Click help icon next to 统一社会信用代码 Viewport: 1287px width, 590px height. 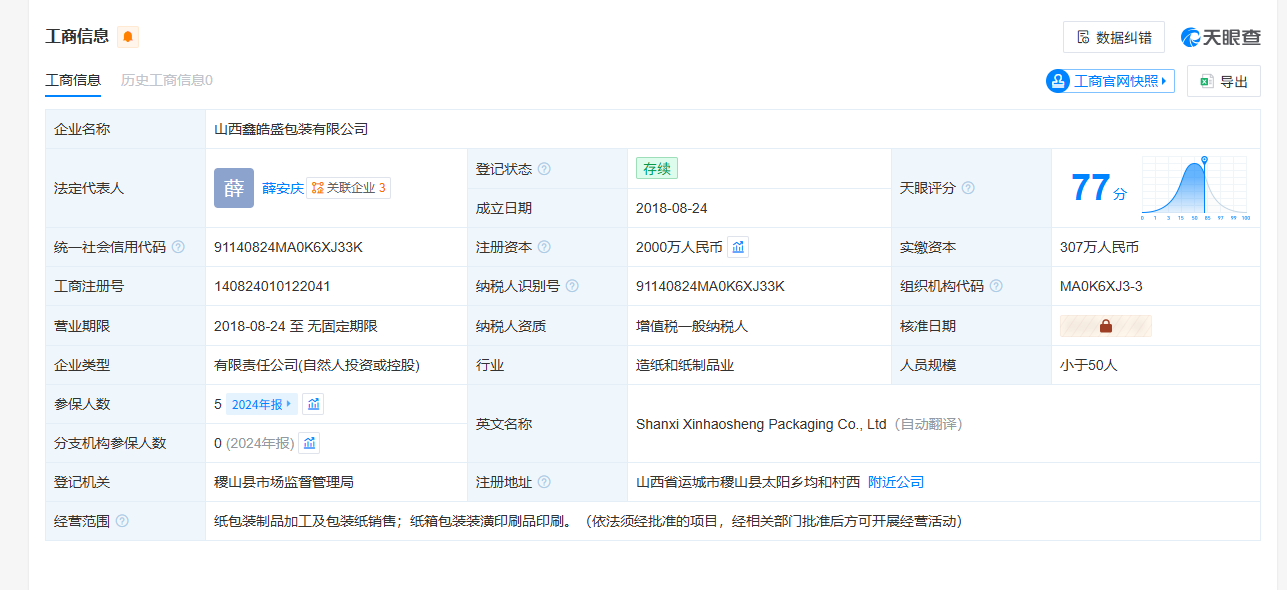click(x=178, y=247)
